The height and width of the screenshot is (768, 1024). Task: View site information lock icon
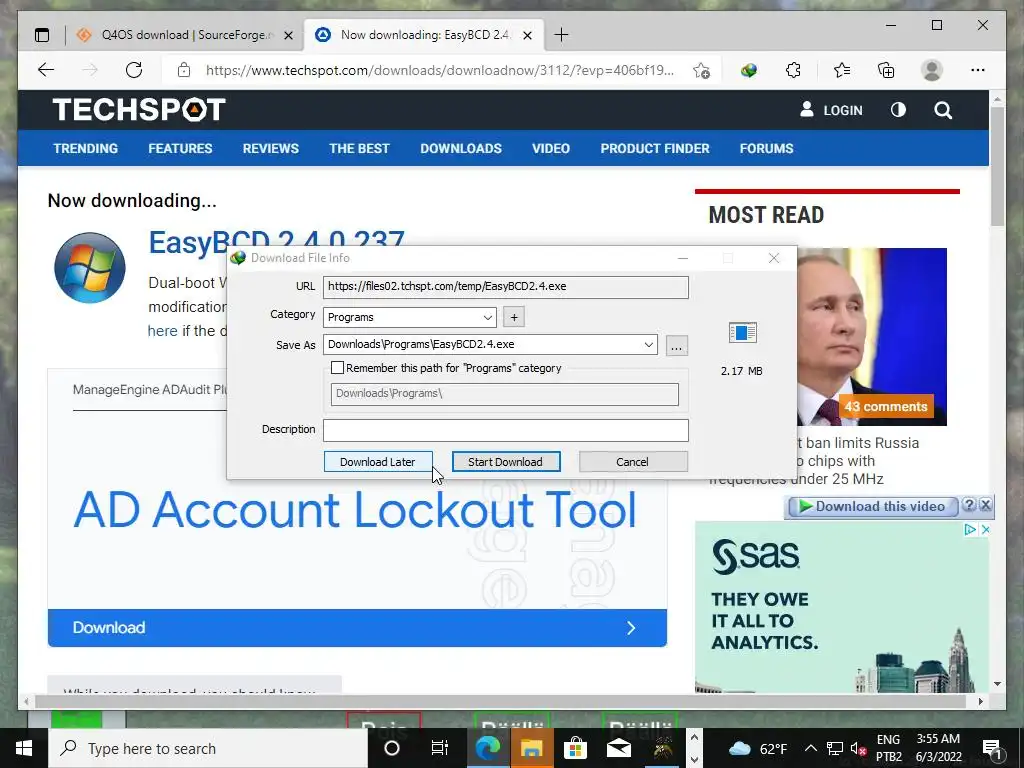184,70
